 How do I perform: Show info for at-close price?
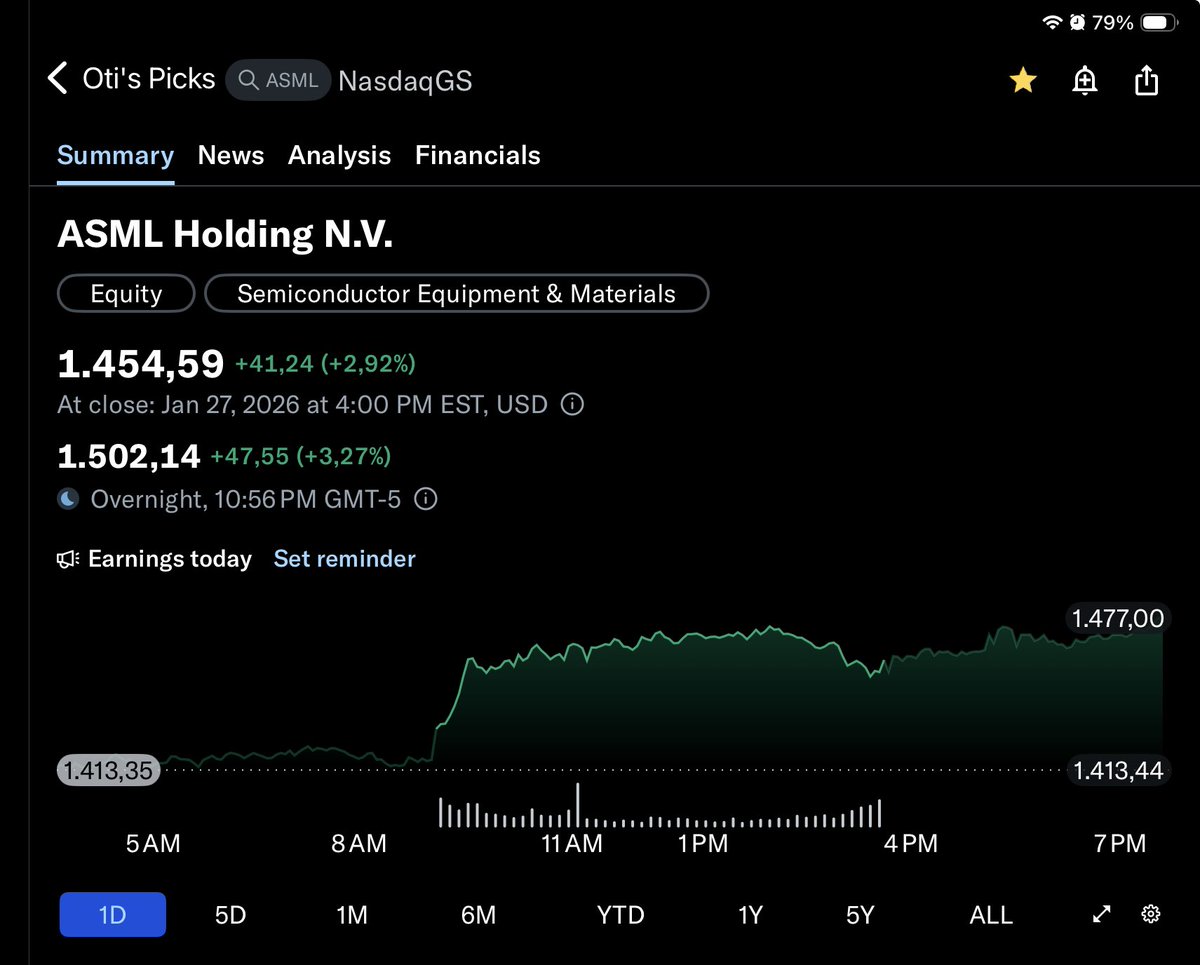click(x=572, y=405)
